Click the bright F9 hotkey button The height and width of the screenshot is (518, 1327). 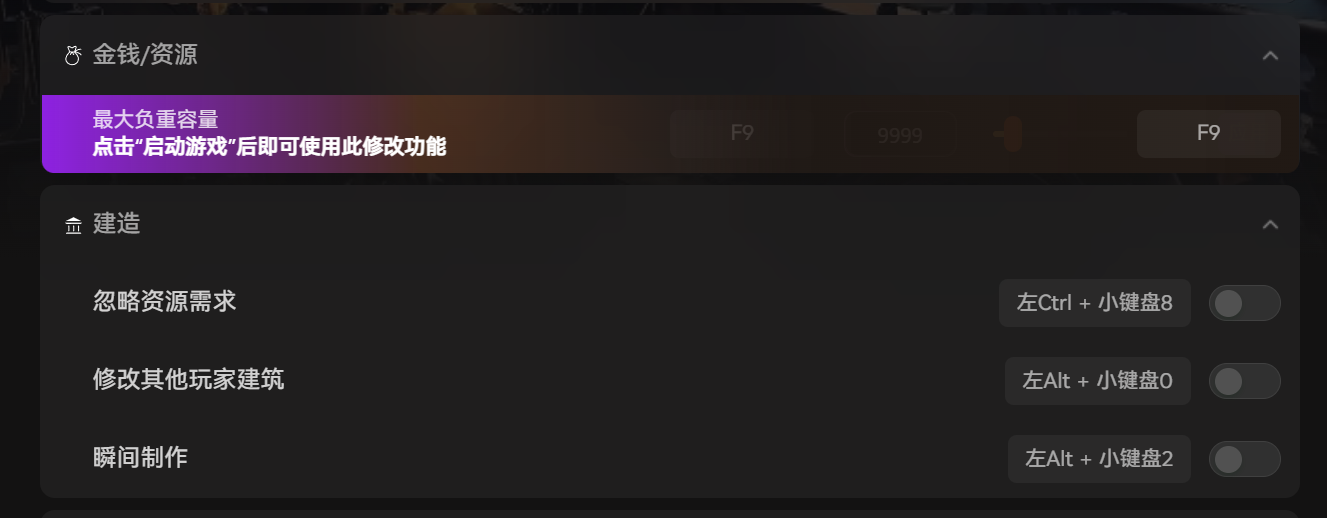click(x=1208, y=134)
